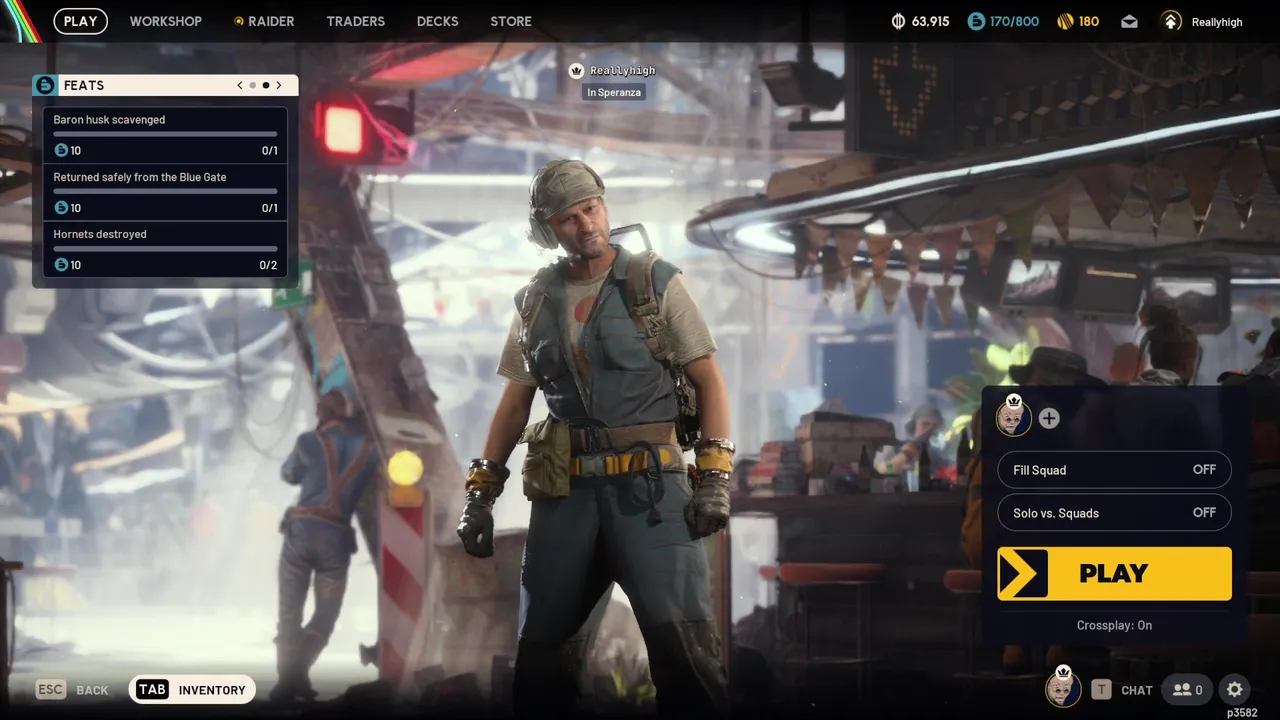Open the settings gear icon
Image resolution: width=1280 pixels, height=720 pixels.
tap(1235, 690)
